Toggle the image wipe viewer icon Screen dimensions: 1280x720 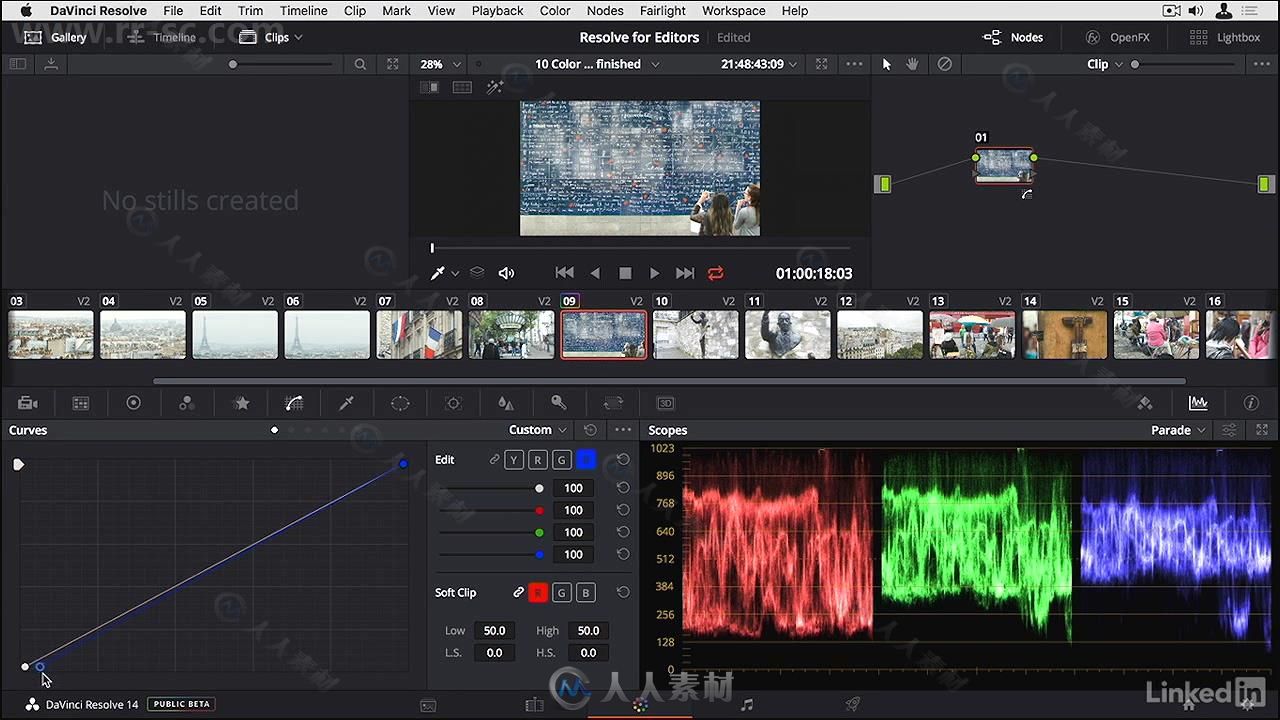pyautogui.click(x=429, y=88)
